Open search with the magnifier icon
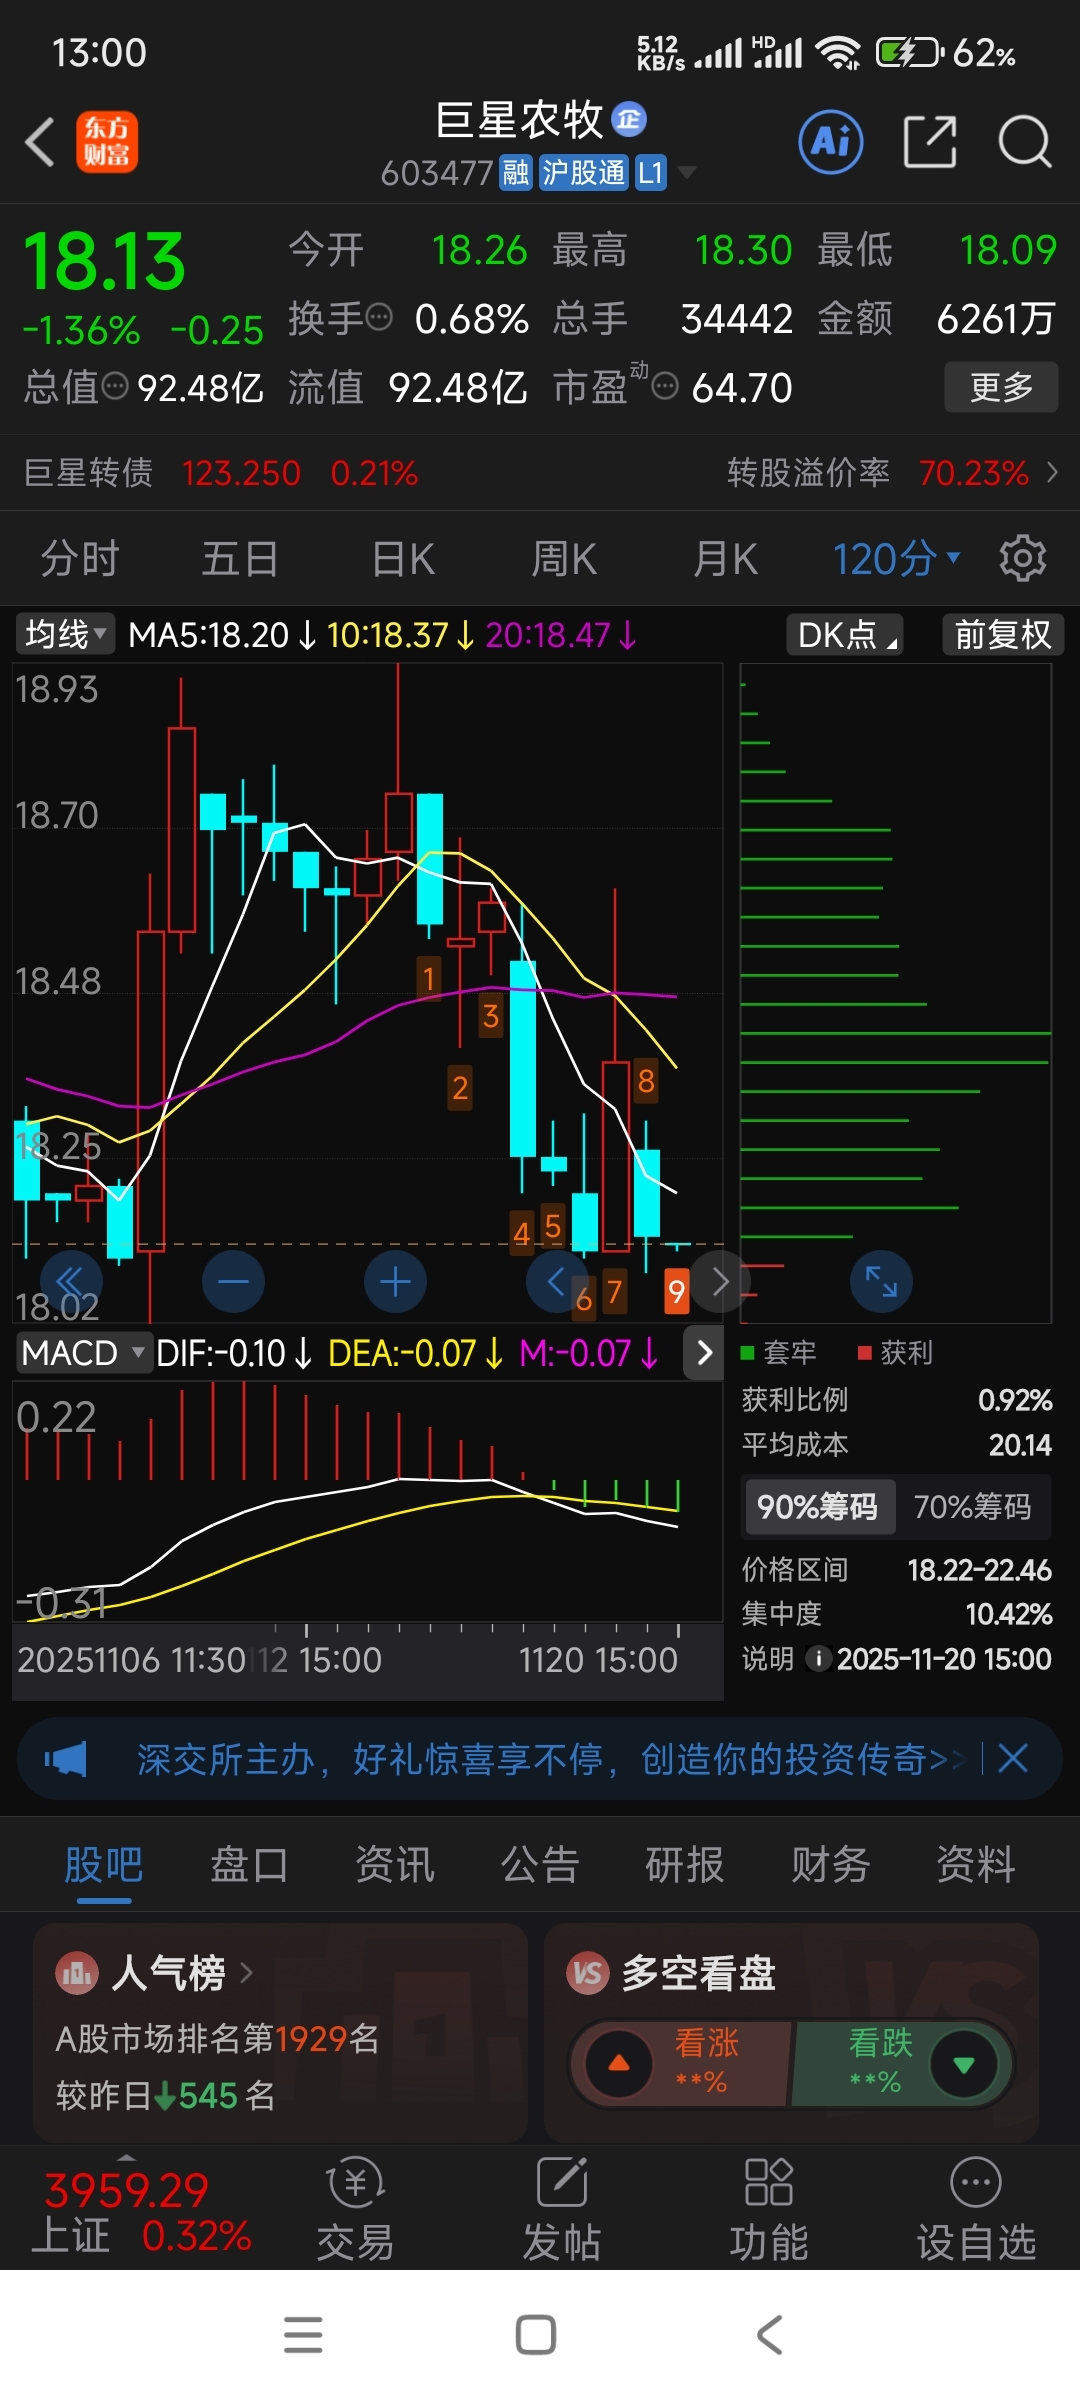 click(x=1025, y=141)
